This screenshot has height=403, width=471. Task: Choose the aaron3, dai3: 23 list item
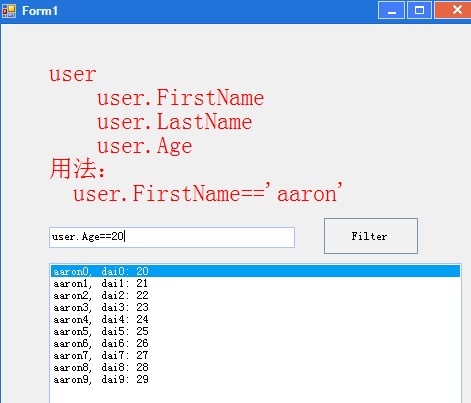pyautogui.click(x=255, y=307)
